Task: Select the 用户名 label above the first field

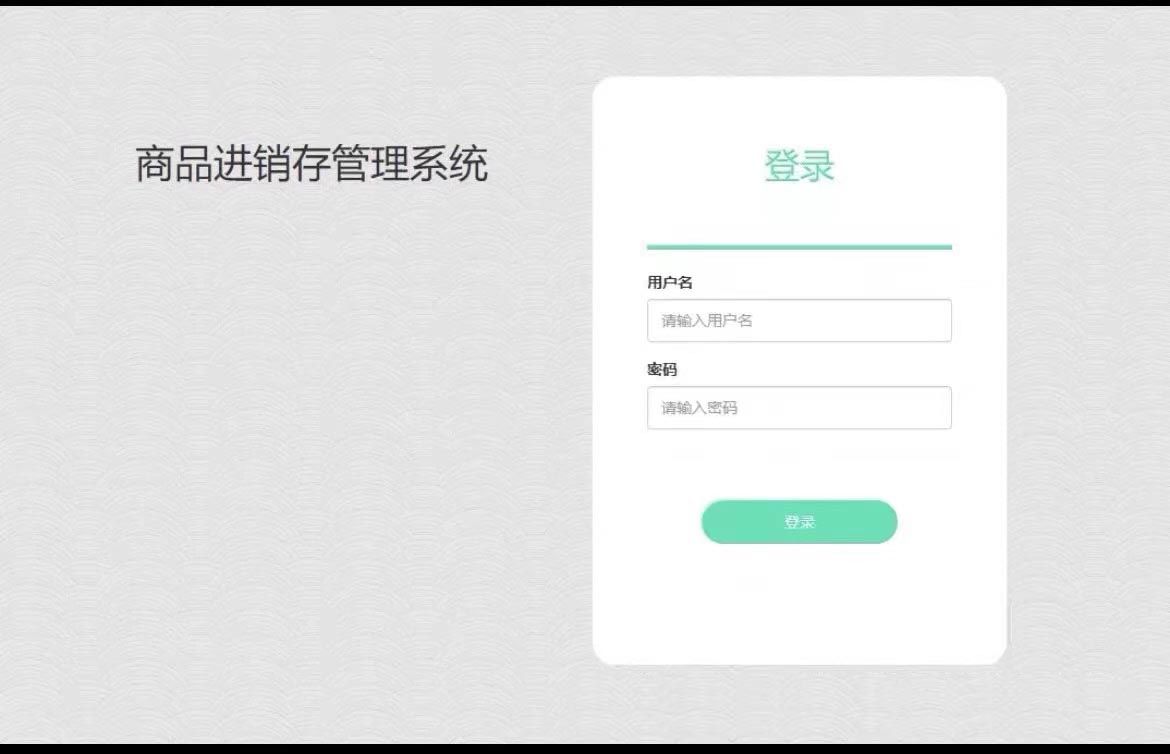Action: (669, 282)
